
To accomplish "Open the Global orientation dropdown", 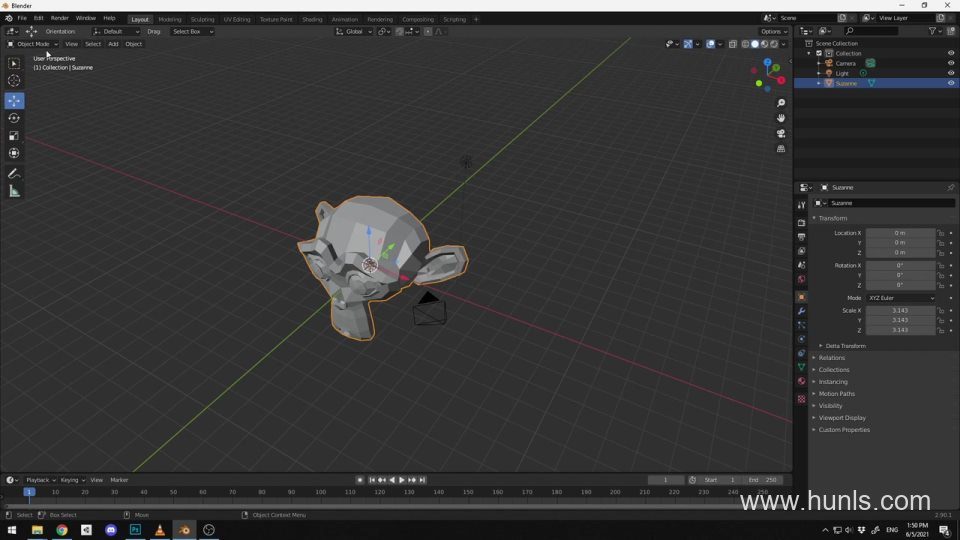I will click(354, 31).
